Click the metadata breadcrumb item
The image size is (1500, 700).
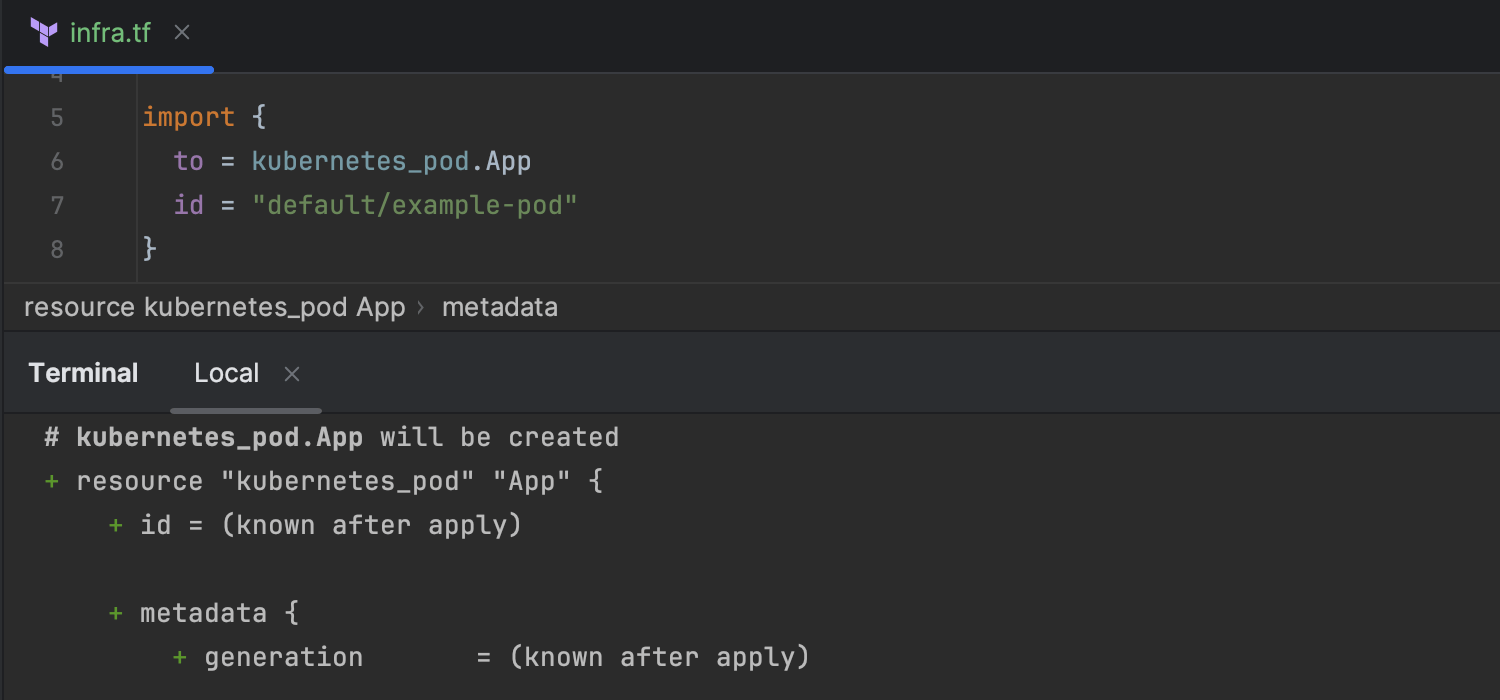point(499,307)
